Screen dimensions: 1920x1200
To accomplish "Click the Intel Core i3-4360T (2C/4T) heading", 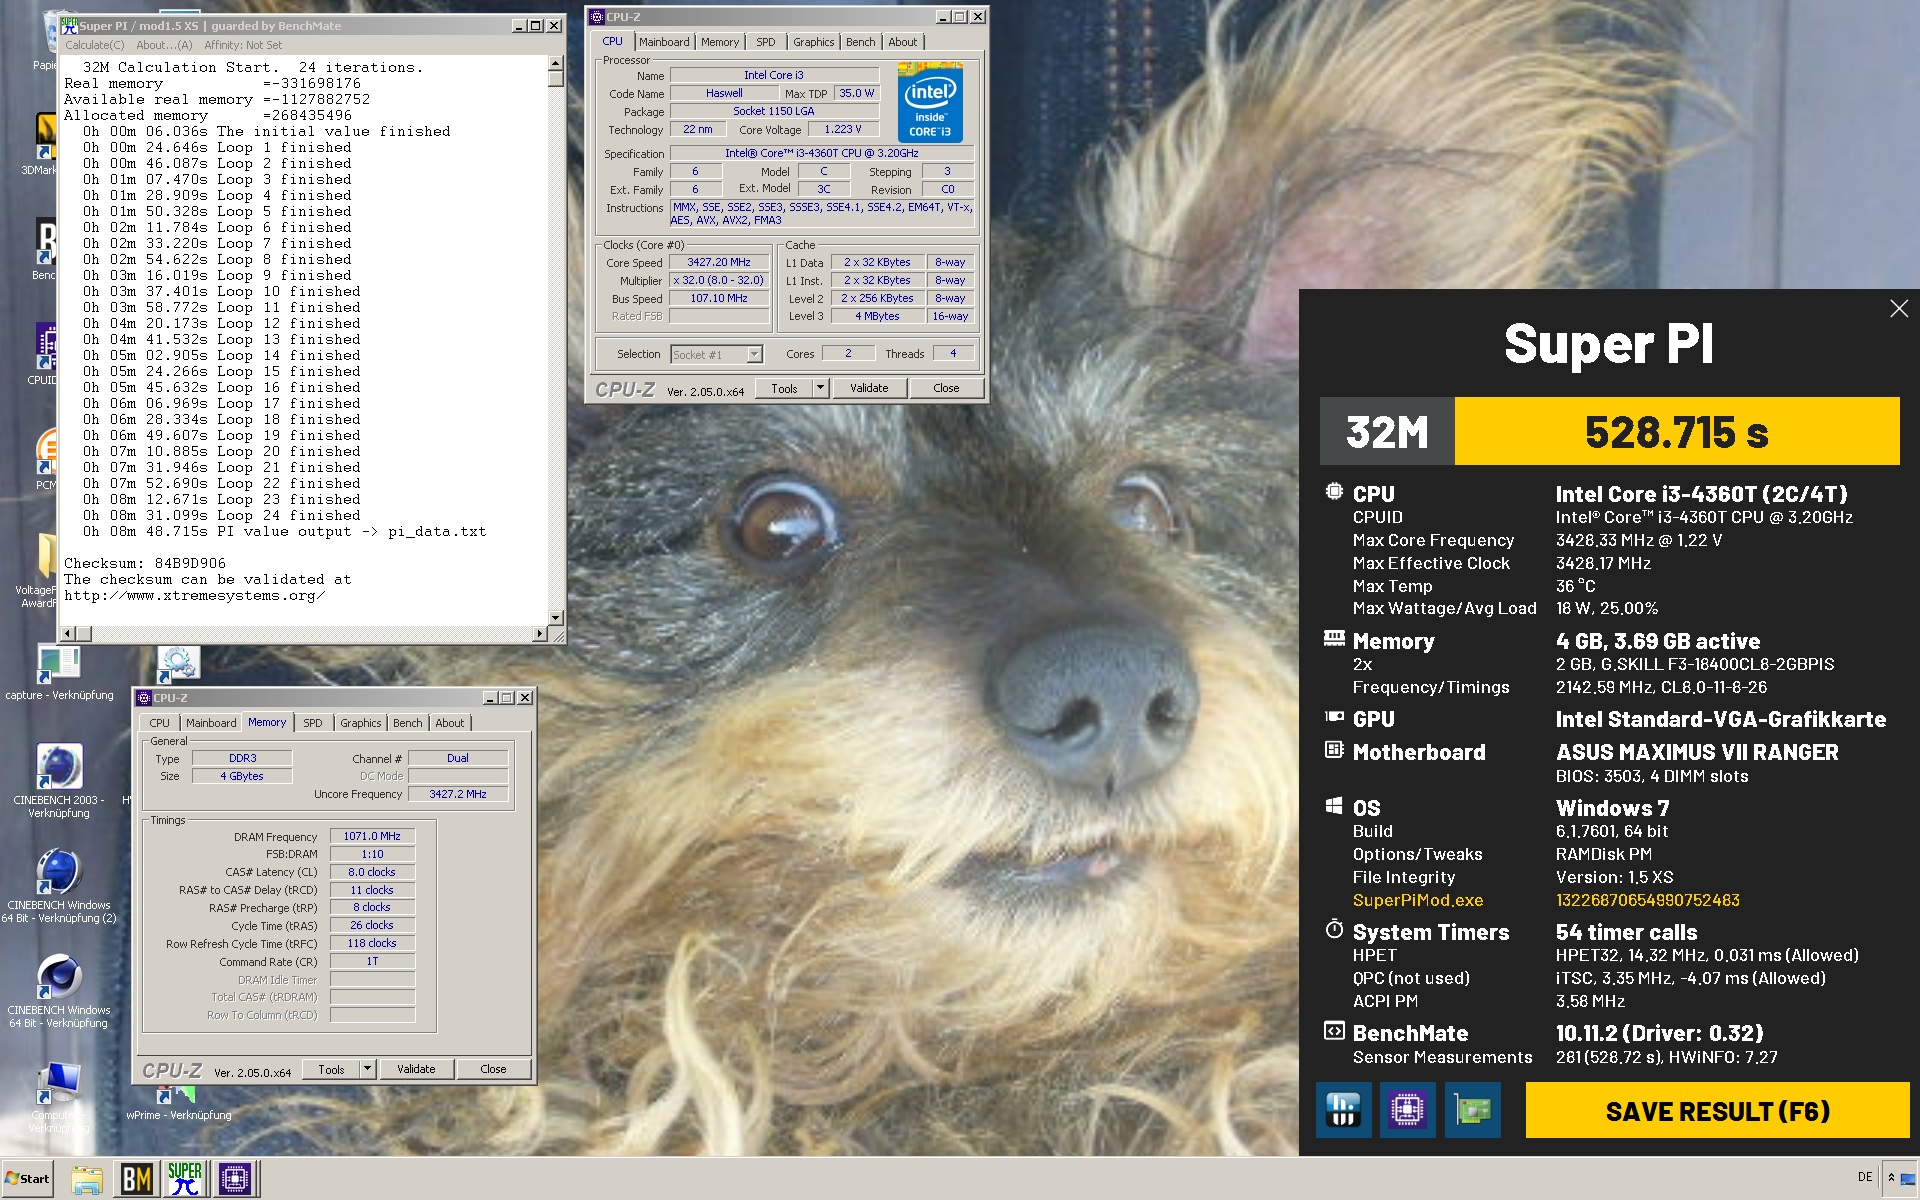I will click(1702, 494).
